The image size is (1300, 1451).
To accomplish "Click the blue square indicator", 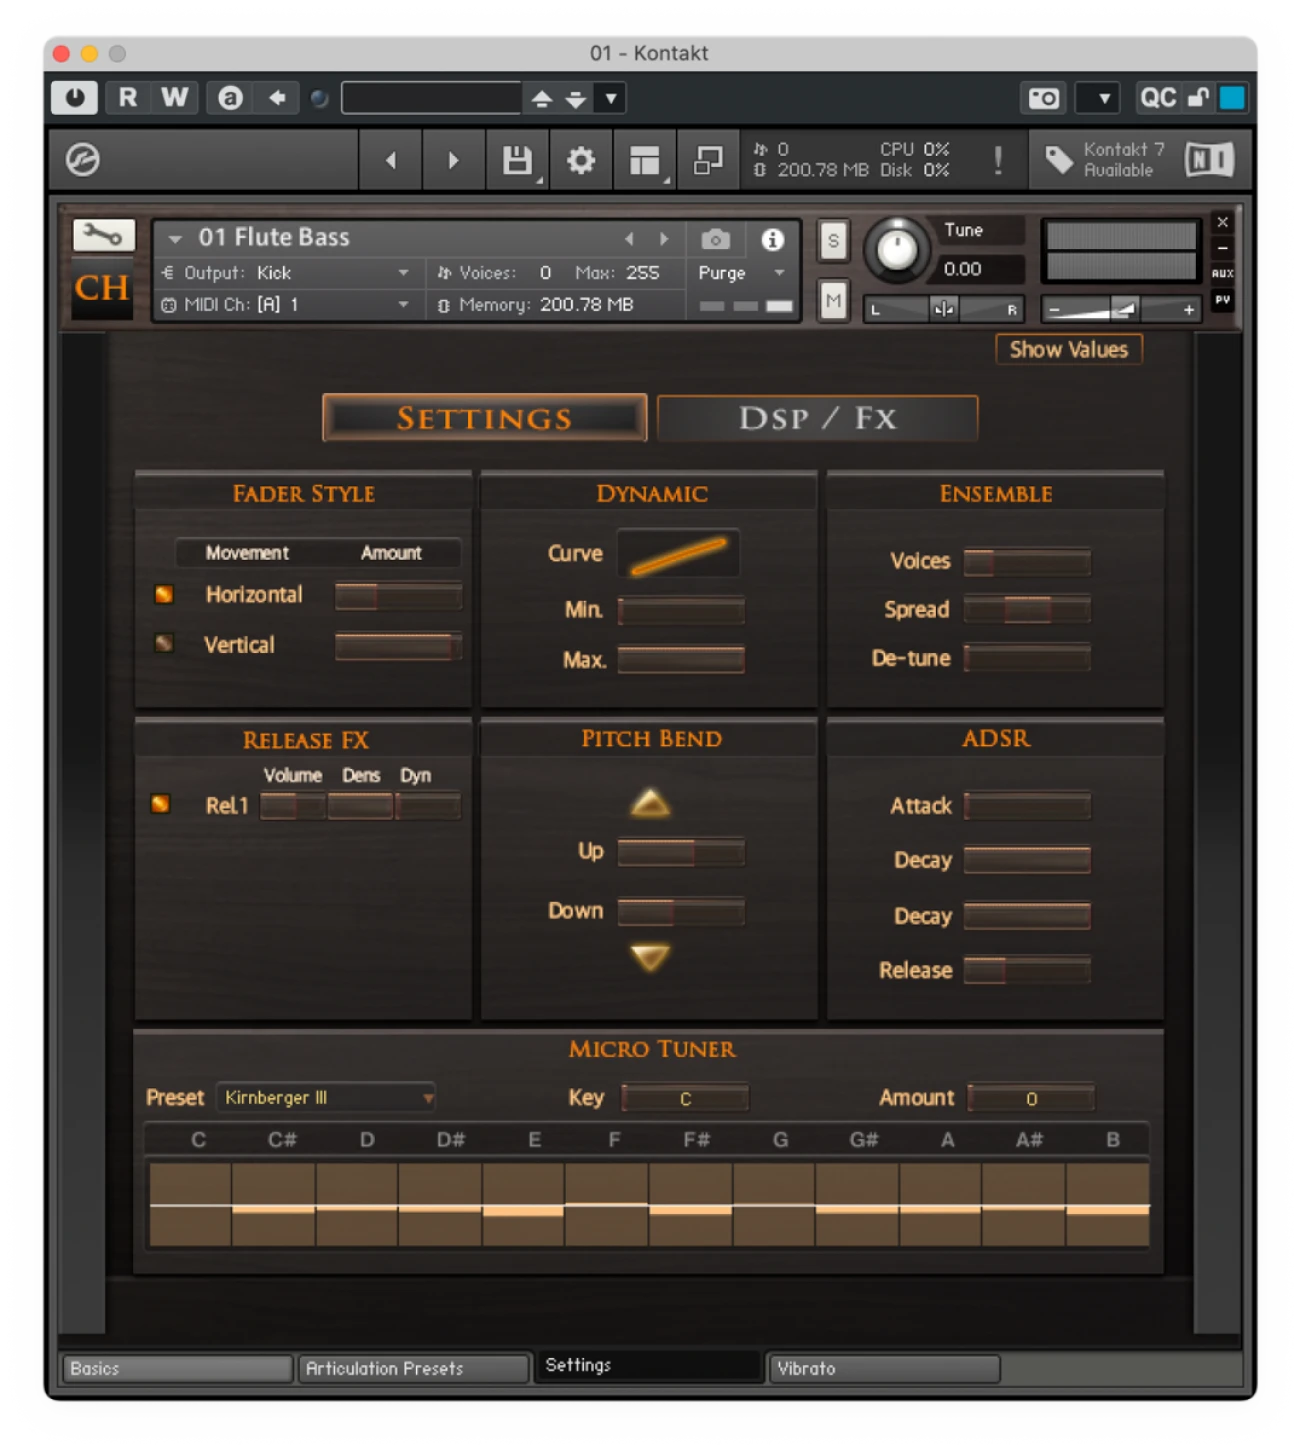I will click(x=1232, y=98).
